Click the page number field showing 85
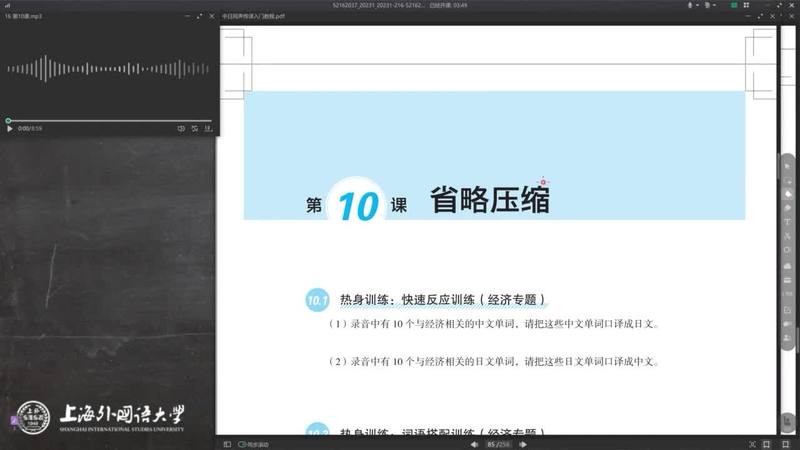Viewport: 800px width, 450px height. click(x=492, y=443)
